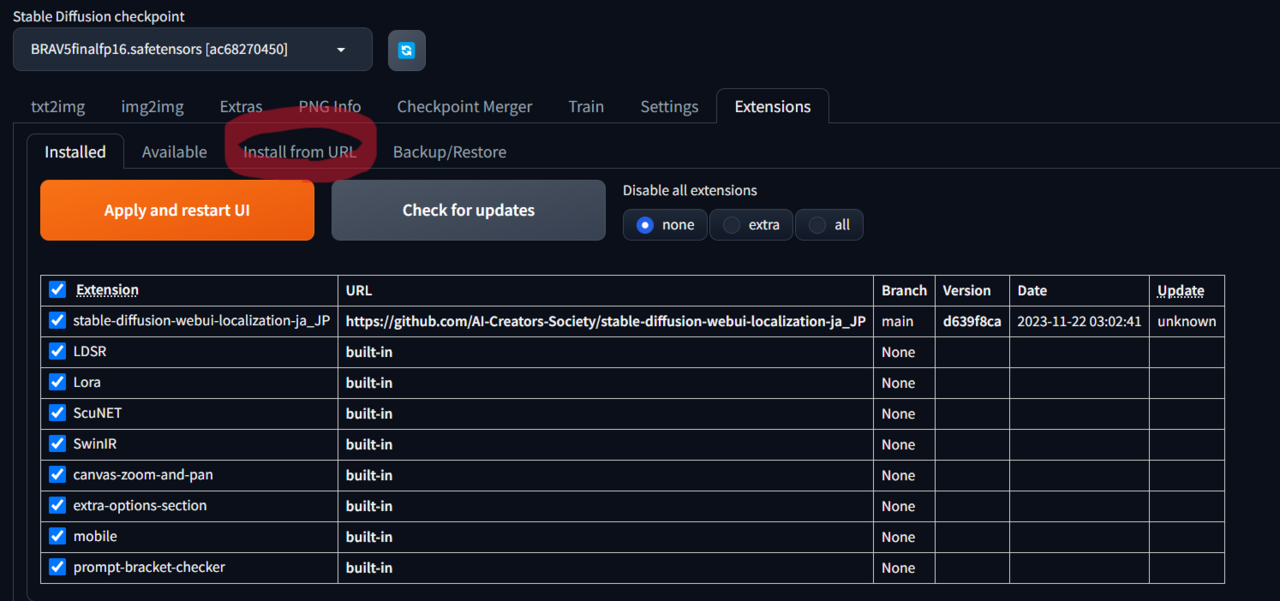Open the Stable Diffusion checkpoint dropdown
Image resolution: width=1280 pixels, height=601 pixels.
[193, 49]
